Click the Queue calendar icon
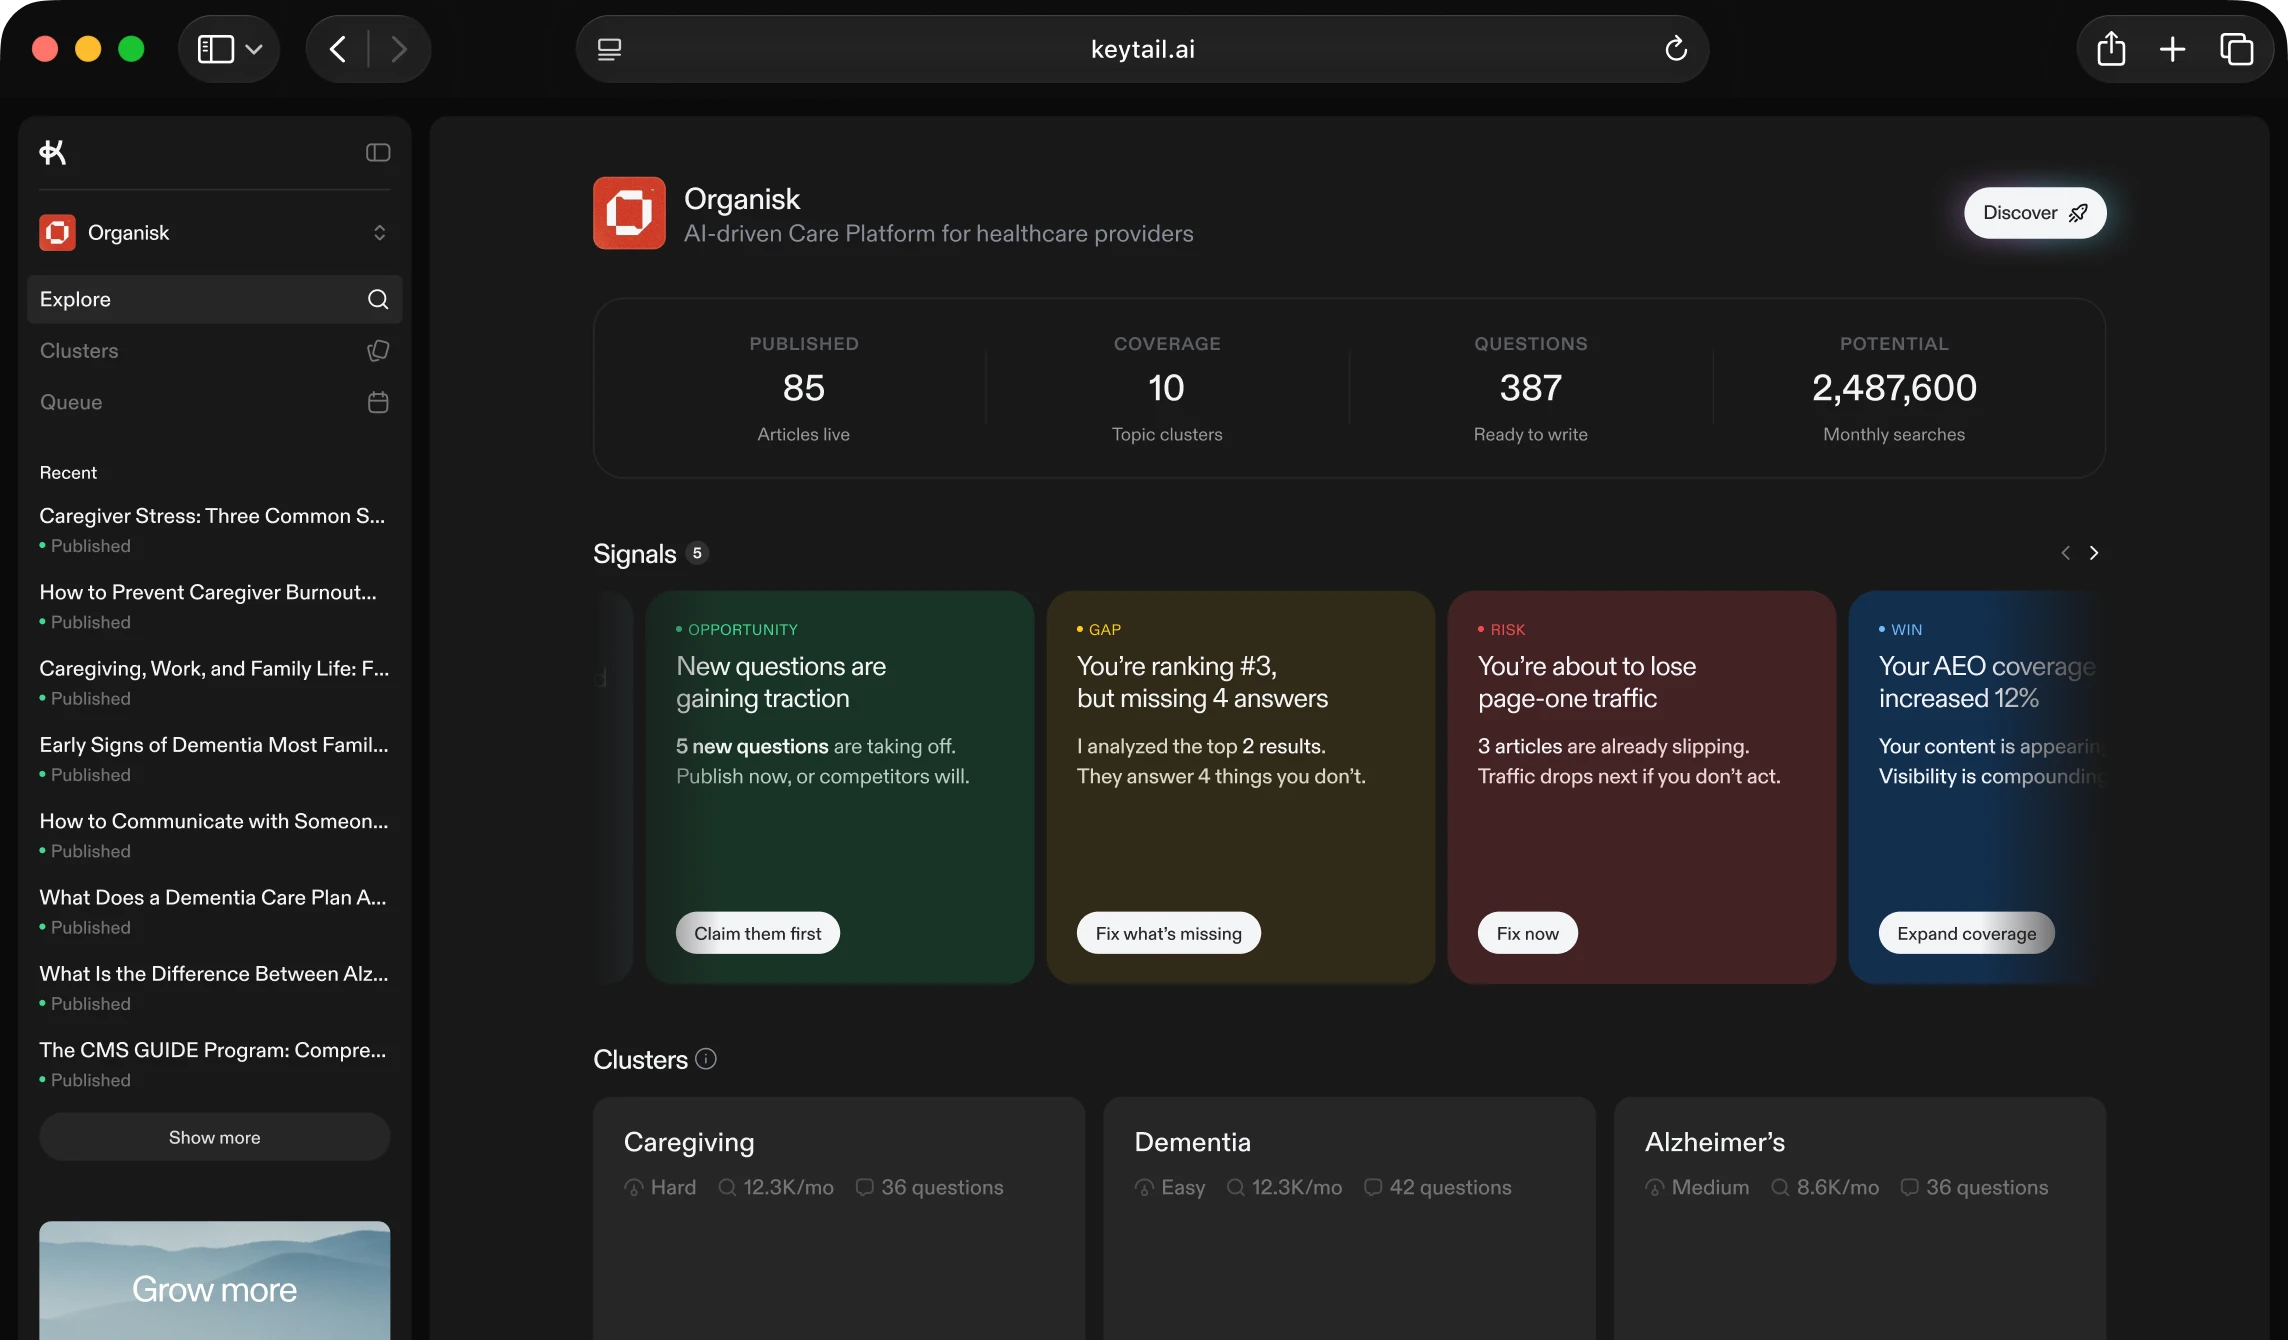 coord(378,402)
